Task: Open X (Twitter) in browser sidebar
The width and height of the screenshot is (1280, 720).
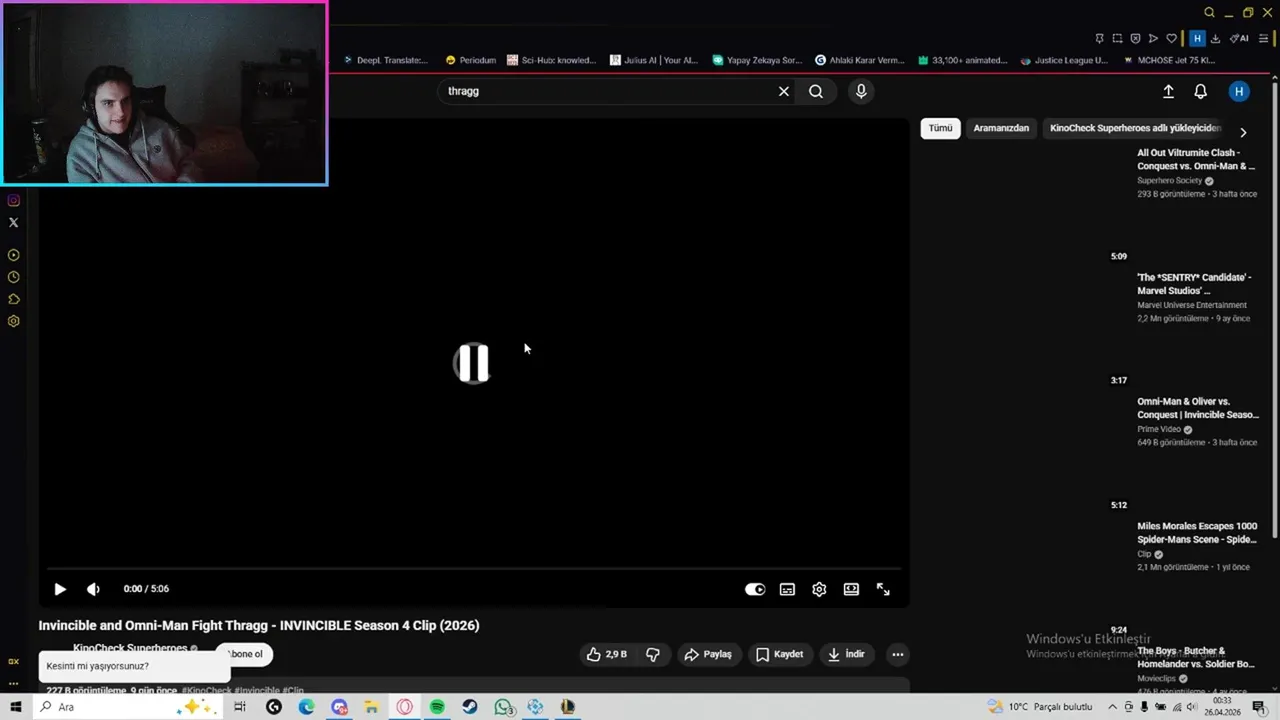Action: 14,223
